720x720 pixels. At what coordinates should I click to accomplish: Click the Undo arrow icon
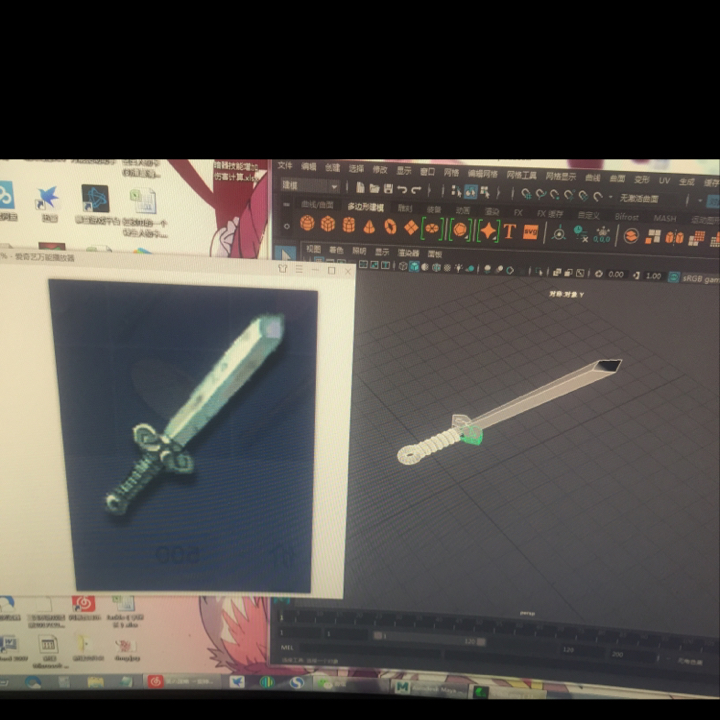402,189
